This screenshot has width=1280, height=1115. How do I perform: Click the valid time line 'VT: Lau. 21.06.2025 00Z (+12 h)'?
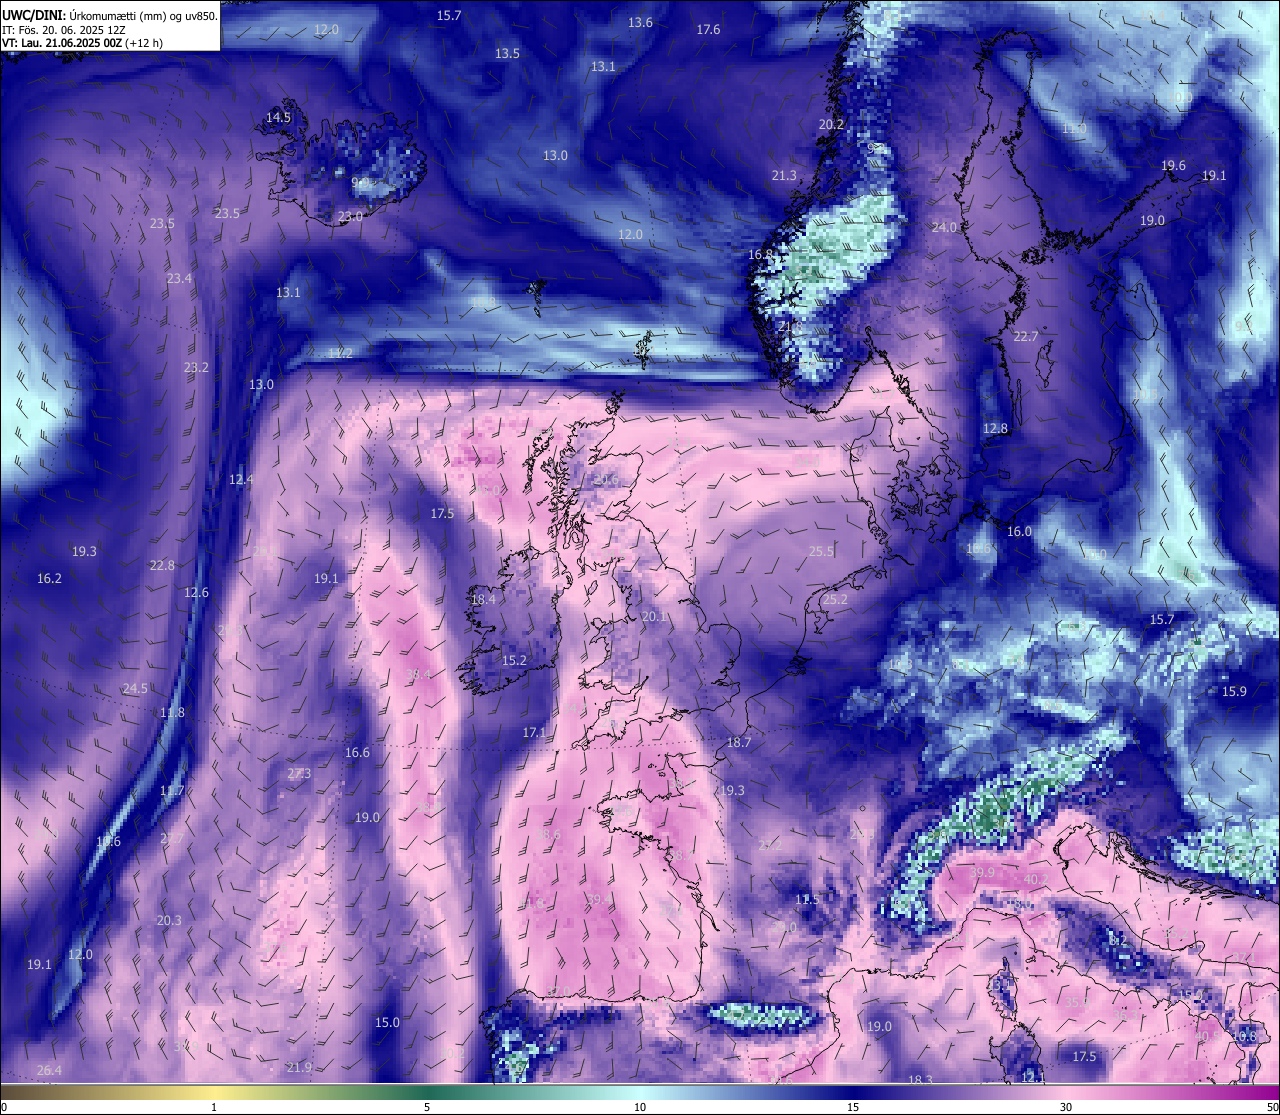[x=83, y=43]
